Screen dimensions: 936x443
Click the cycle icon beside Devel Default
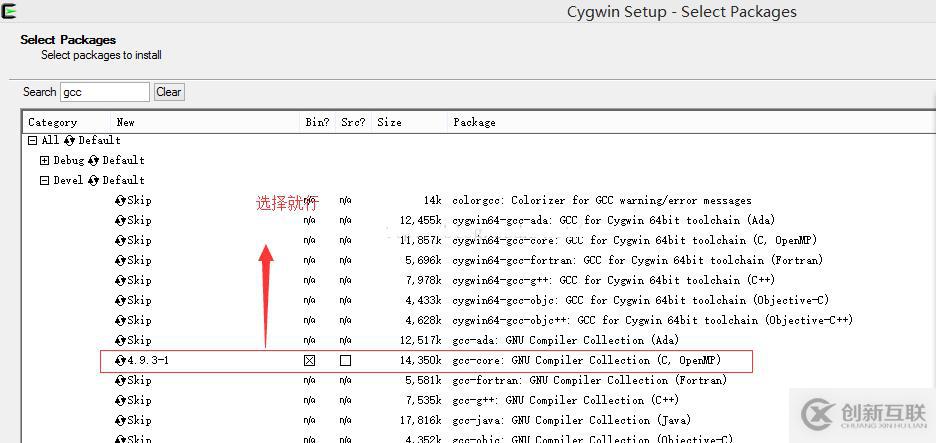pyautogui.click(x=93, y=180)
